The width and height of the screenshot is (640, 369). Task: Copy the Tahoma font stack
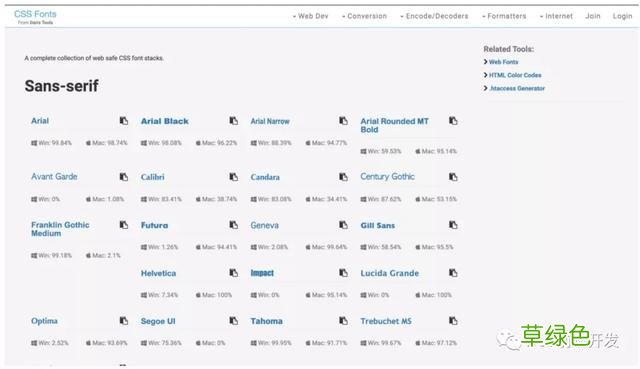(343, 321)
